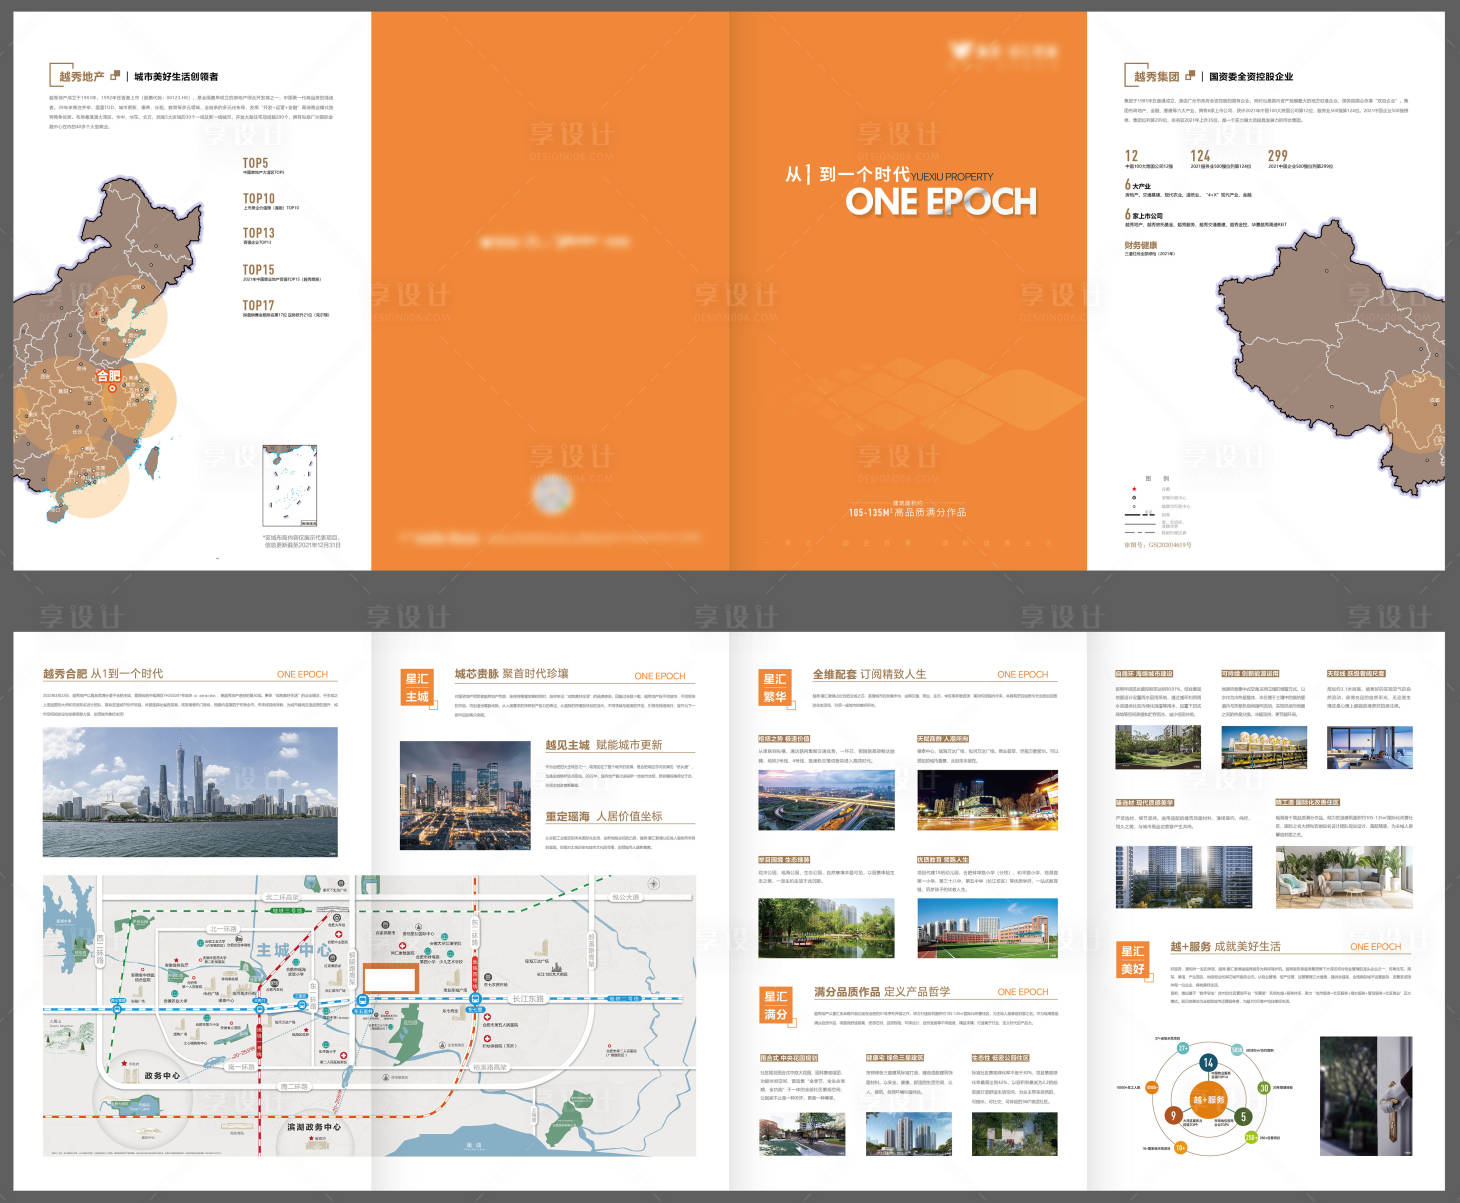Screen dimensions: 1460x1203
Task: Open the yellow rooftop equipment photo
Action: pos(1263,747)
